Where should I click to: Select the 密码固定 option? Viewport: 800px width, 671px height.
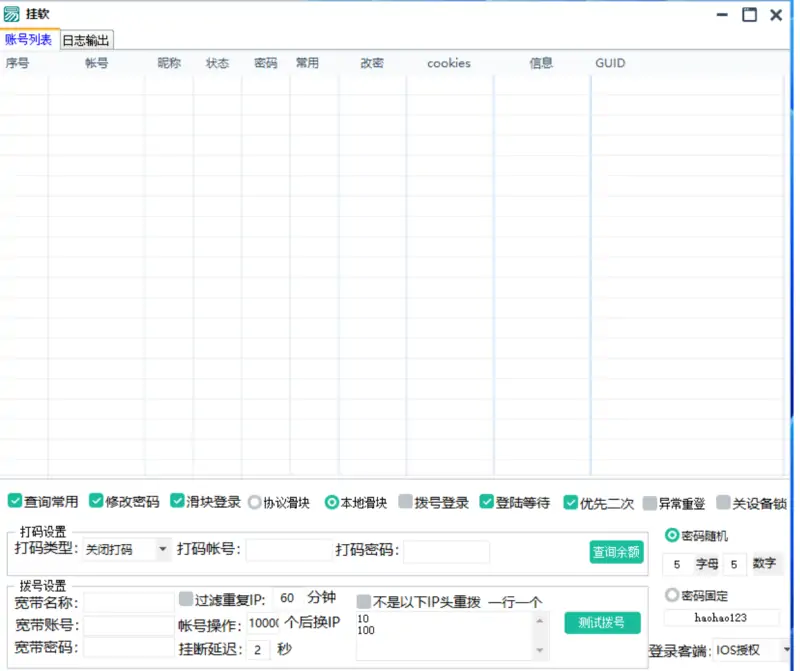(669, 596)
